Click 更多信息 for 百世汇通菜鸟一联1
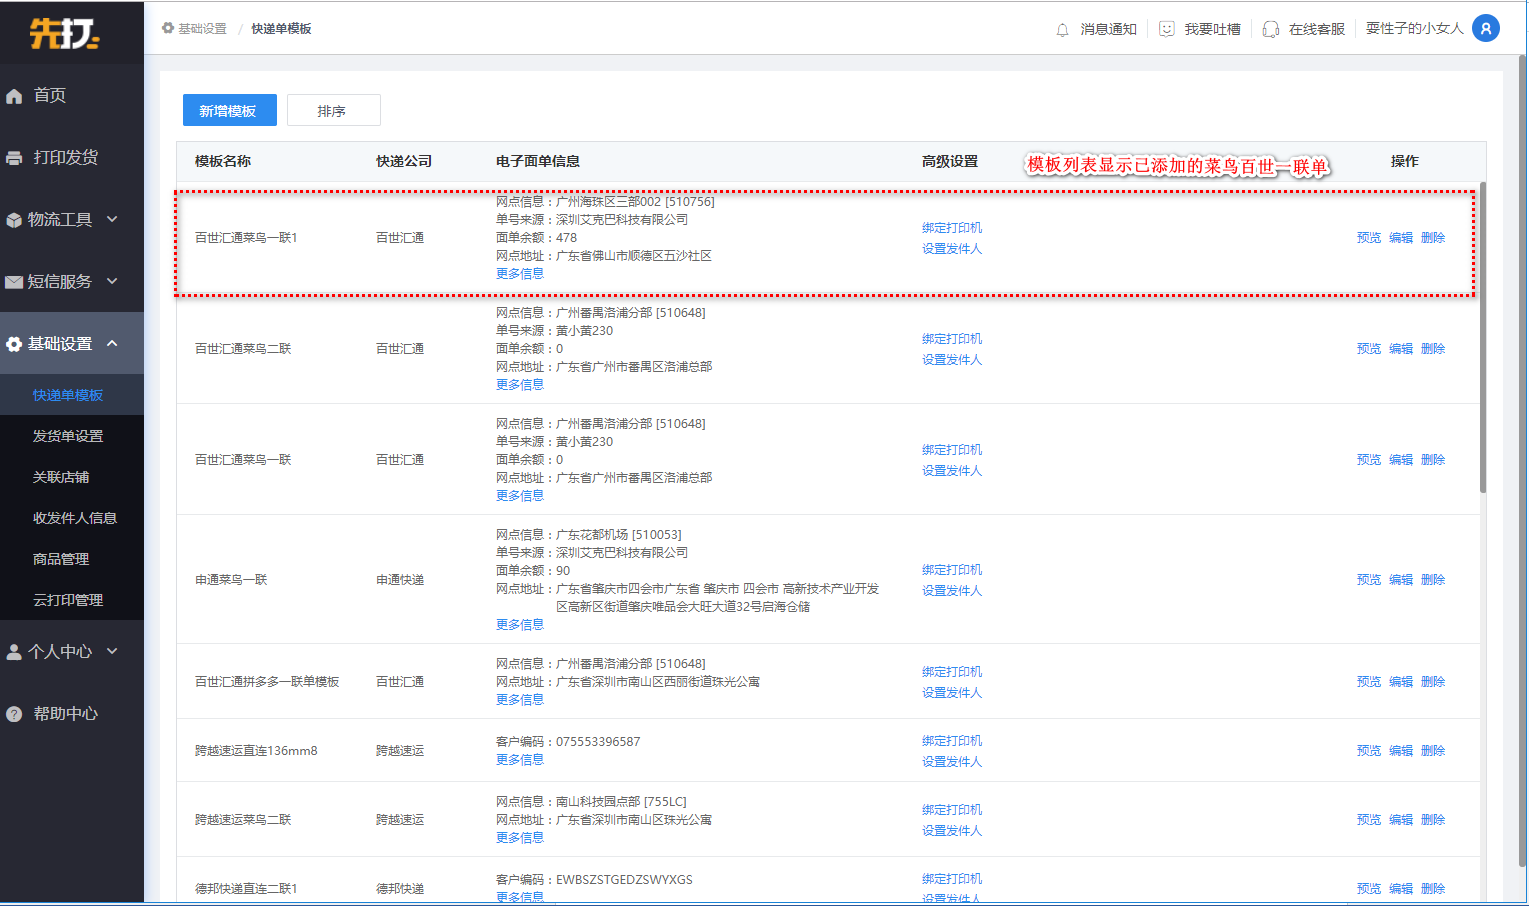The width and height of the screenshot is (1529, 906). 520,273
